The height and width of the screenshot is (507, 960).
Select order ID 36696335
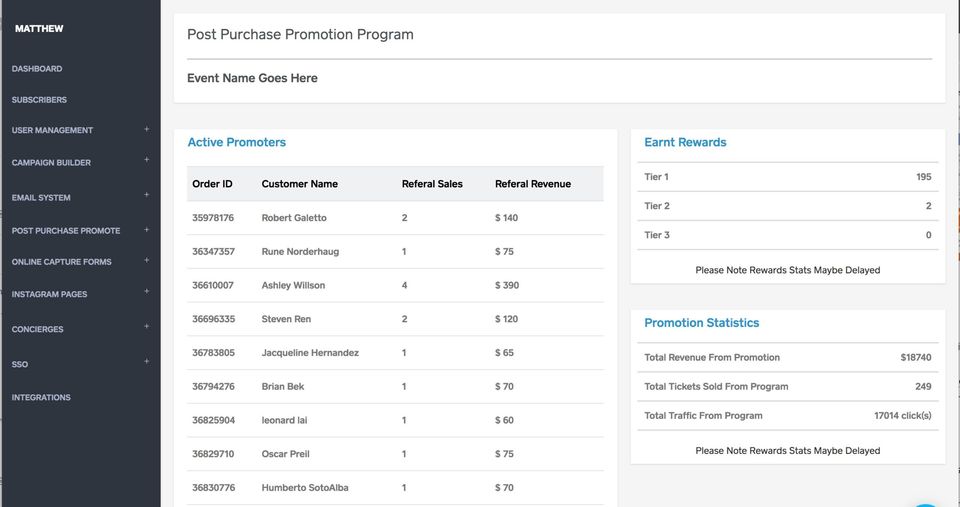coord(213,318)
